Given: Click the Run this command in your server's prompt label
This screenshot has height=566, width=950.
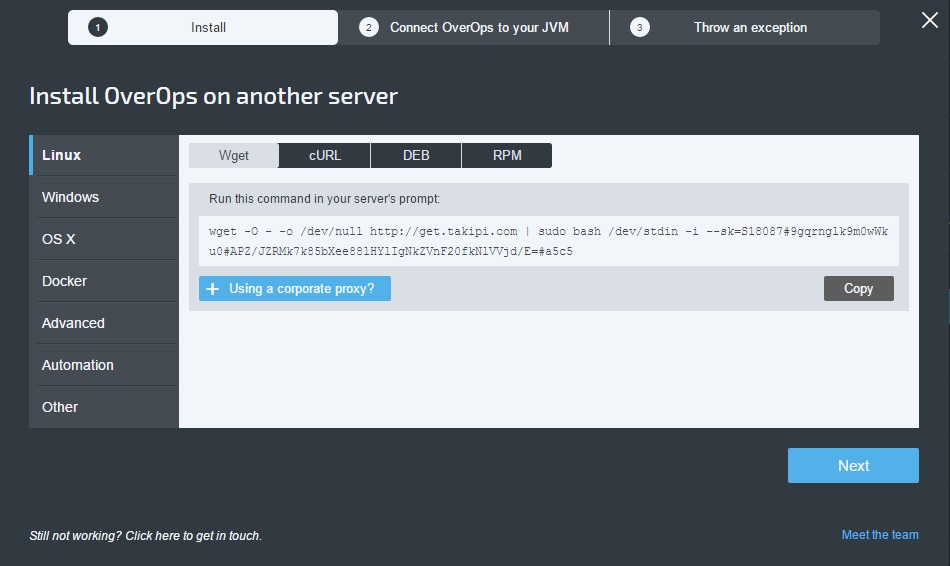Looking at the screenshot, I should (324, 199).
